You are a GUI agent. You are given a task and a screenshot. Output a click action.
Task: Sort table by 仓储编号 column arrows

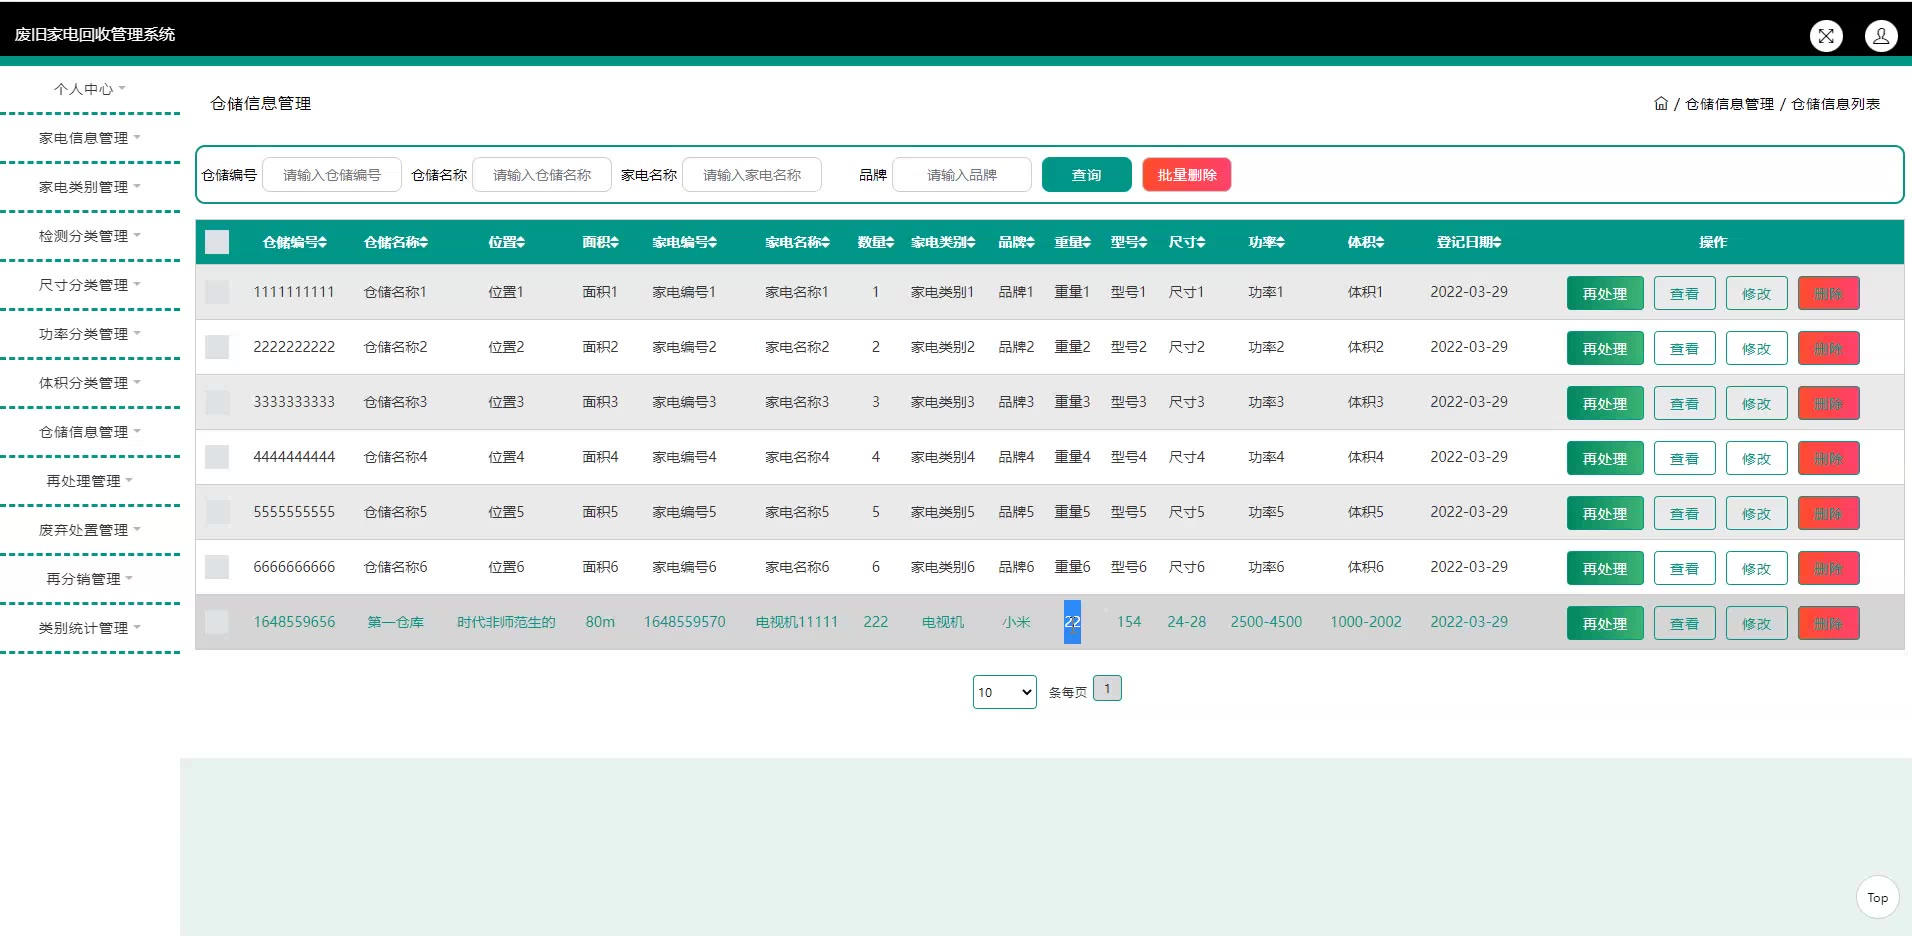click(x=323, y=243)
